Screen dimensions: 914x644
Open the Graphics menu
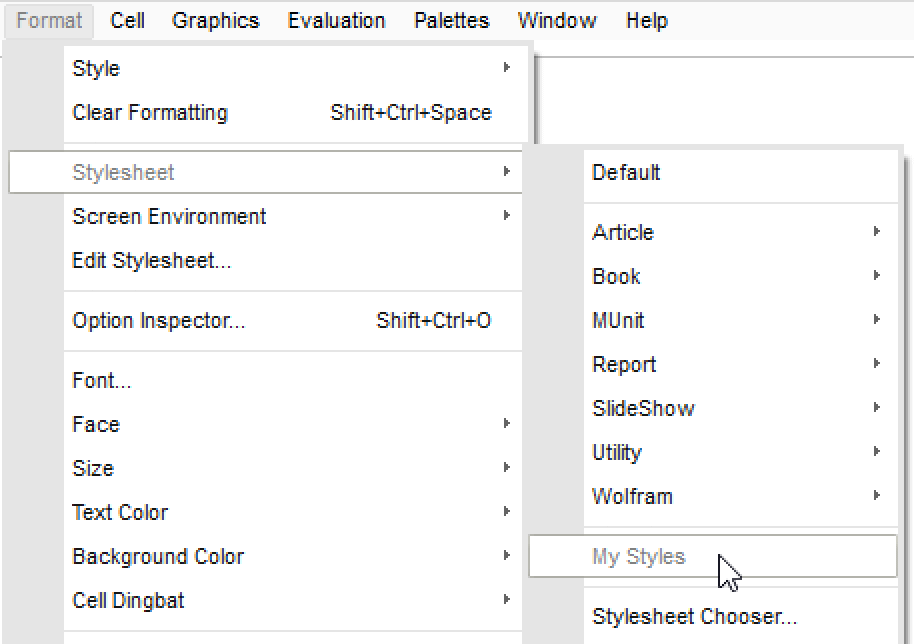(x=215, y=20)
